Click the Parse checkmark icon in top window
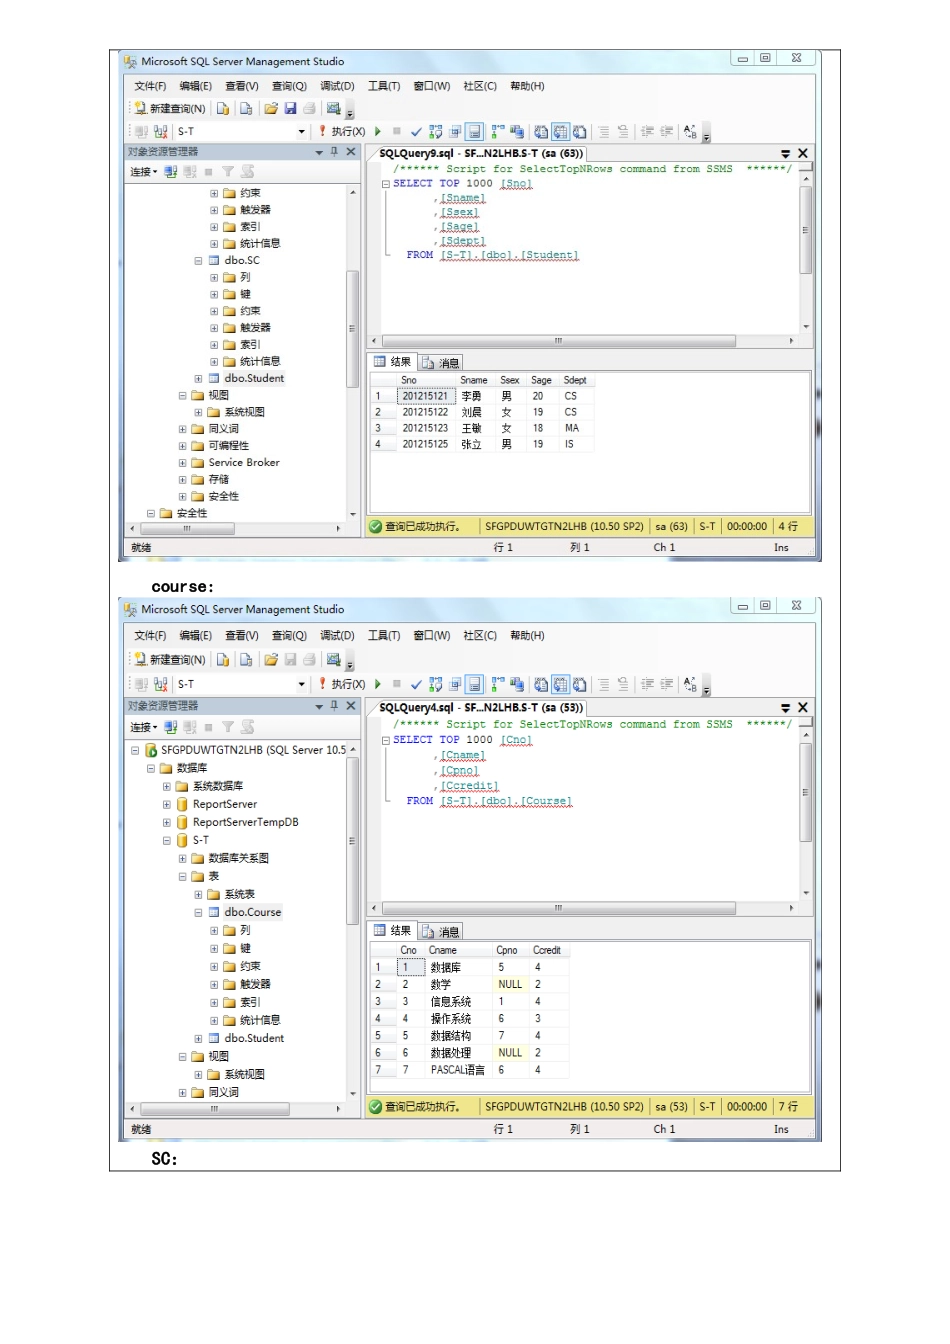 tap(416, 132)
